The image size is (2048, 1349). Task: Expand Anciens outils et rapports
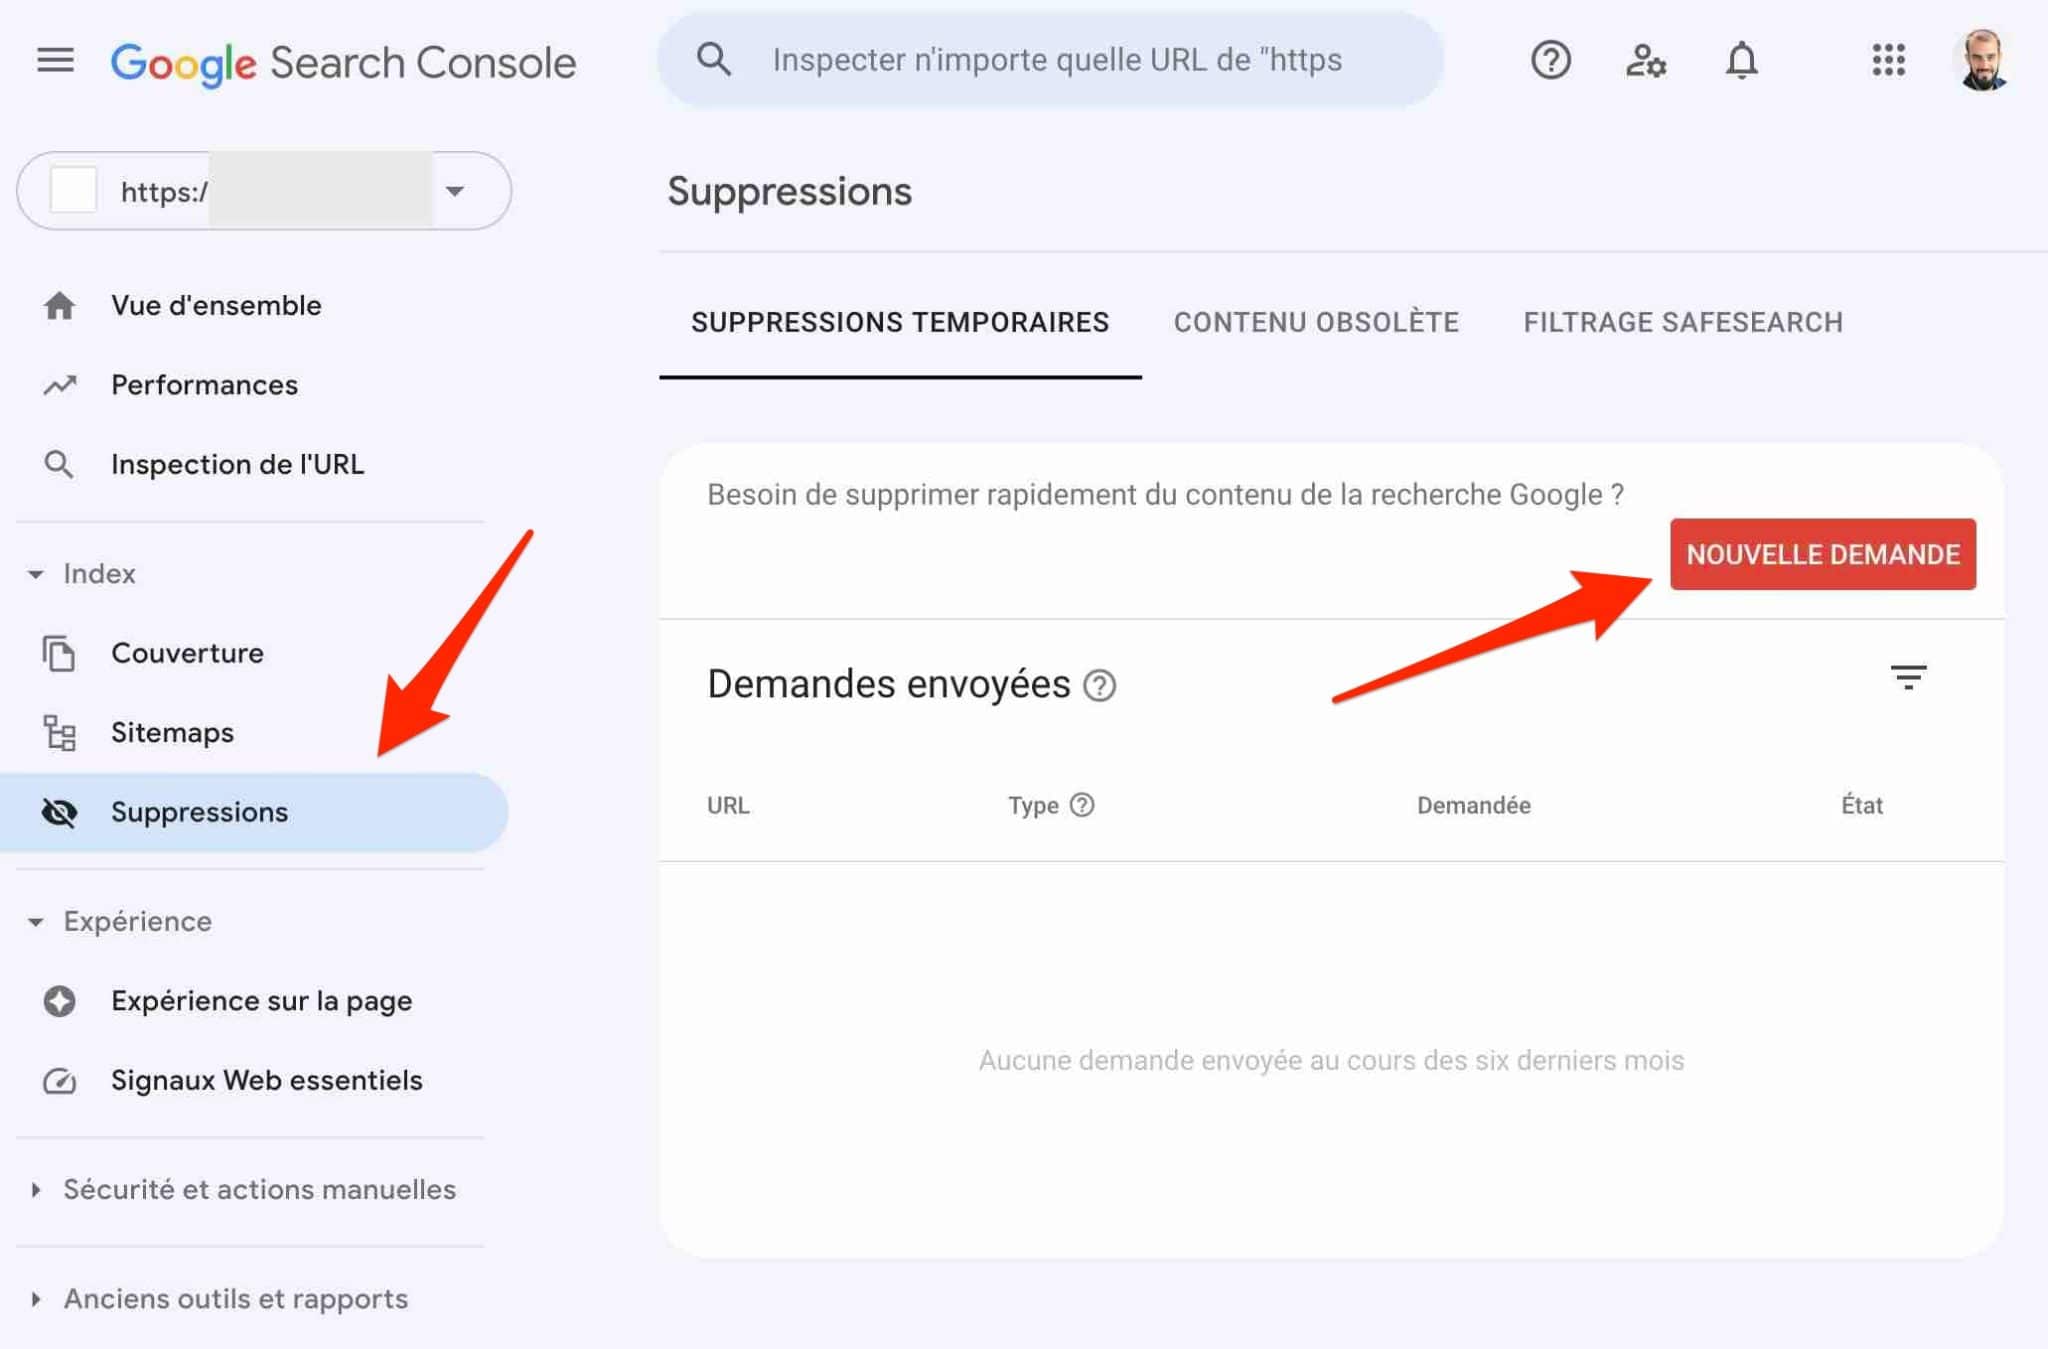coord(218,1299)
